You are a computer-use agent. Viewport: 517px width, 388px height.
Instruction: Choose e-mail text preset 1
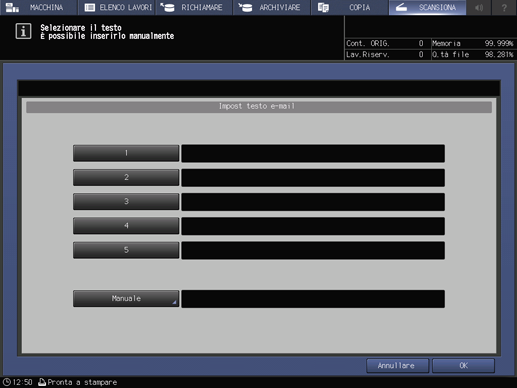click(126, 153)
